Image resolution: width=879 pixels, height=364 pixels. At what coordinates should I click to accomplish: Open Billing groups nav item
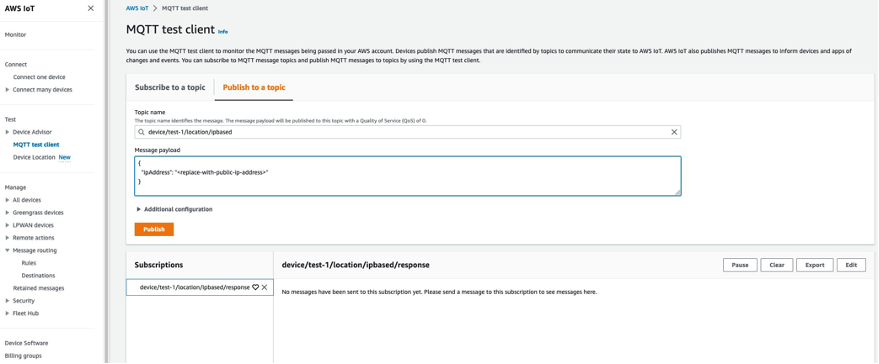point(23,356)
